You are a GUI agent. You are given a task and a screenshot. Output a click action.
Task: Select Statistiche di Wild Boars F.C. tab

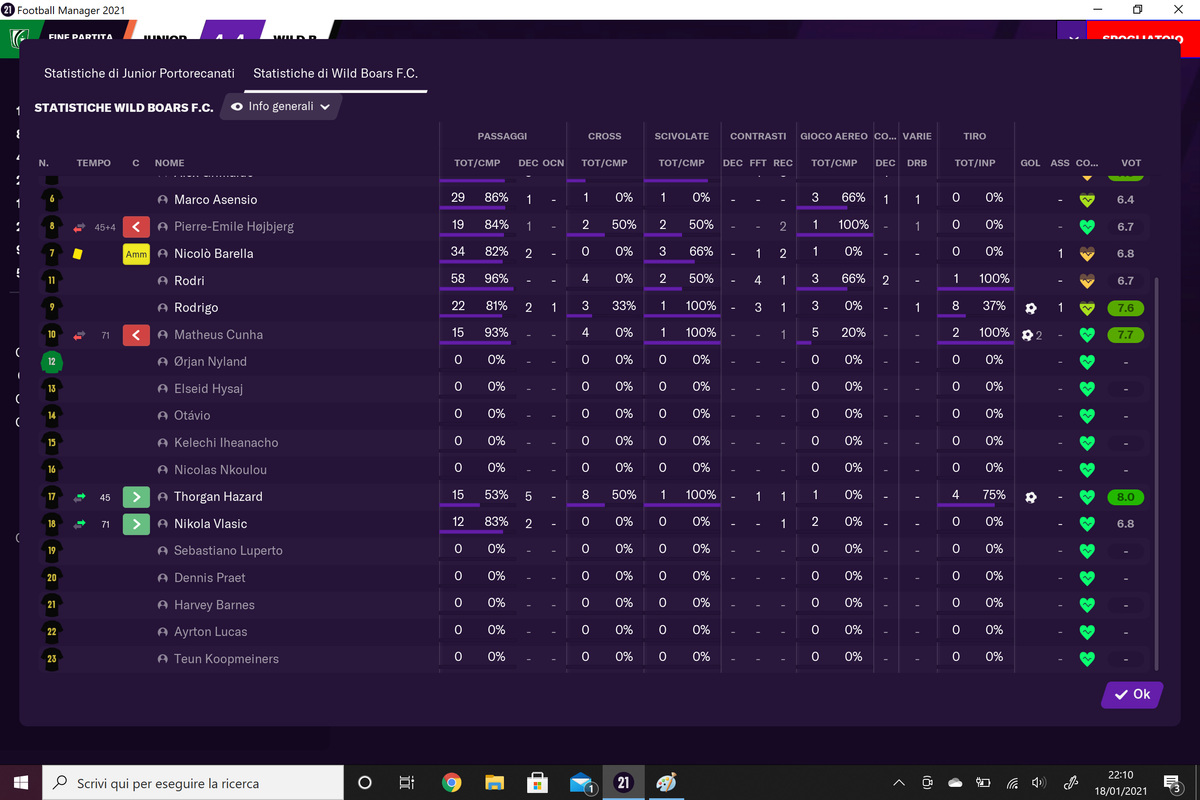[335, 73]
